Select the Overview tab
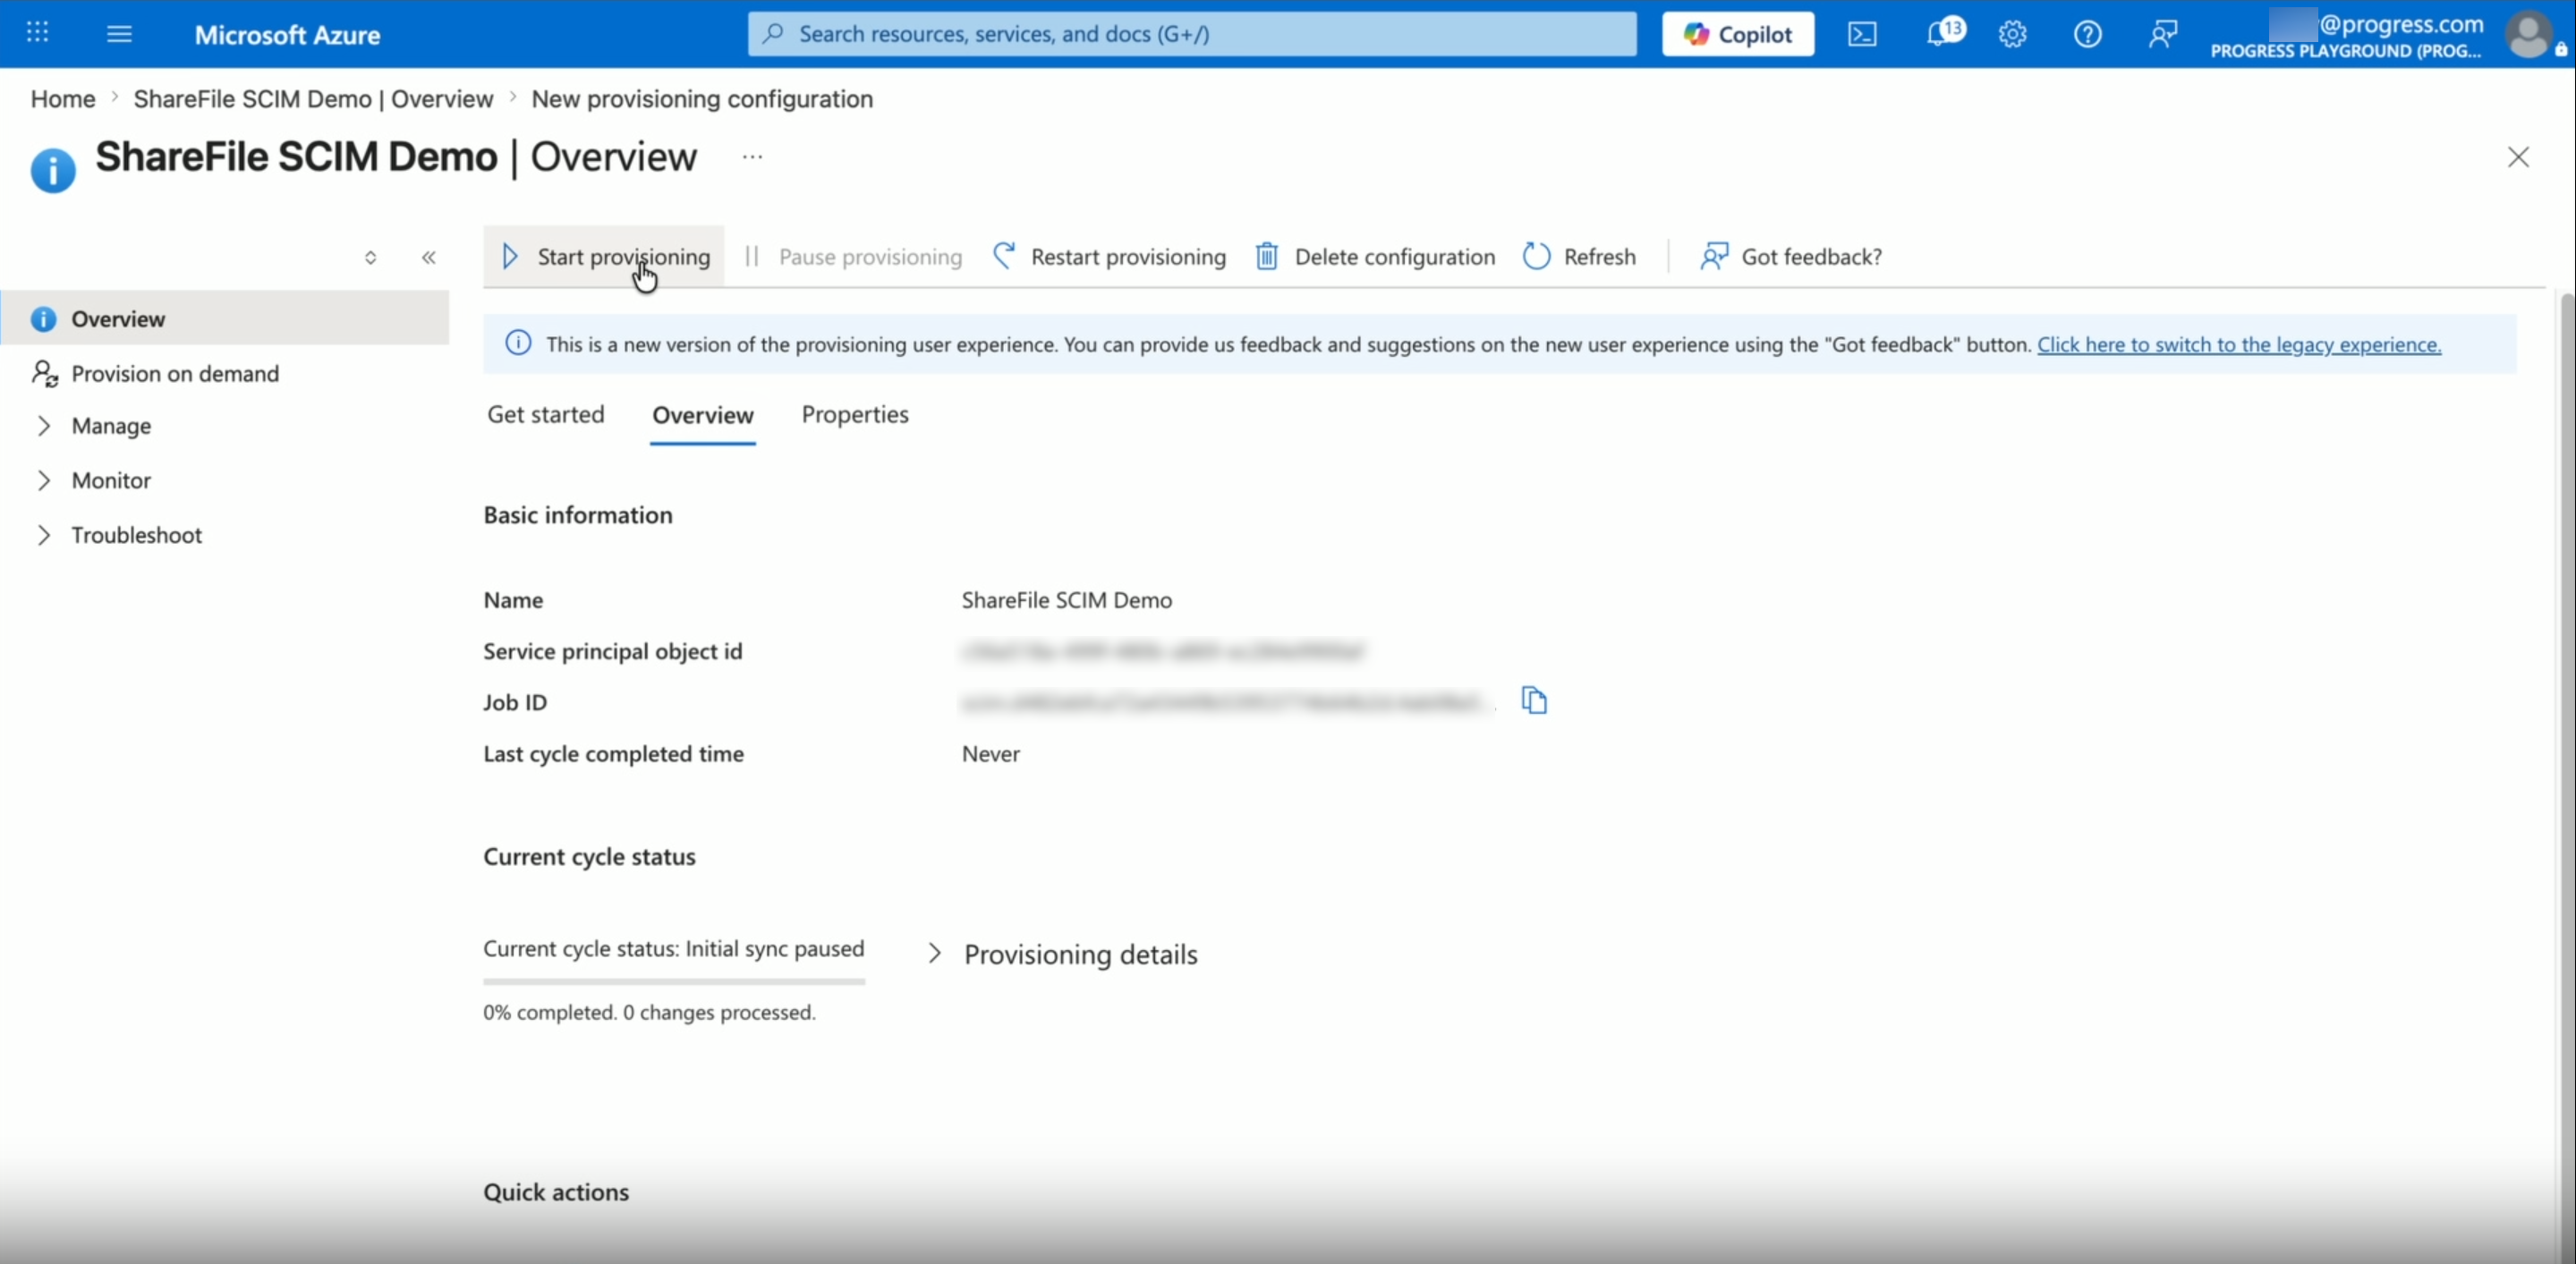Image resolution: width=2576 pixels, height=1264 pixels. [x=703, y=416]
